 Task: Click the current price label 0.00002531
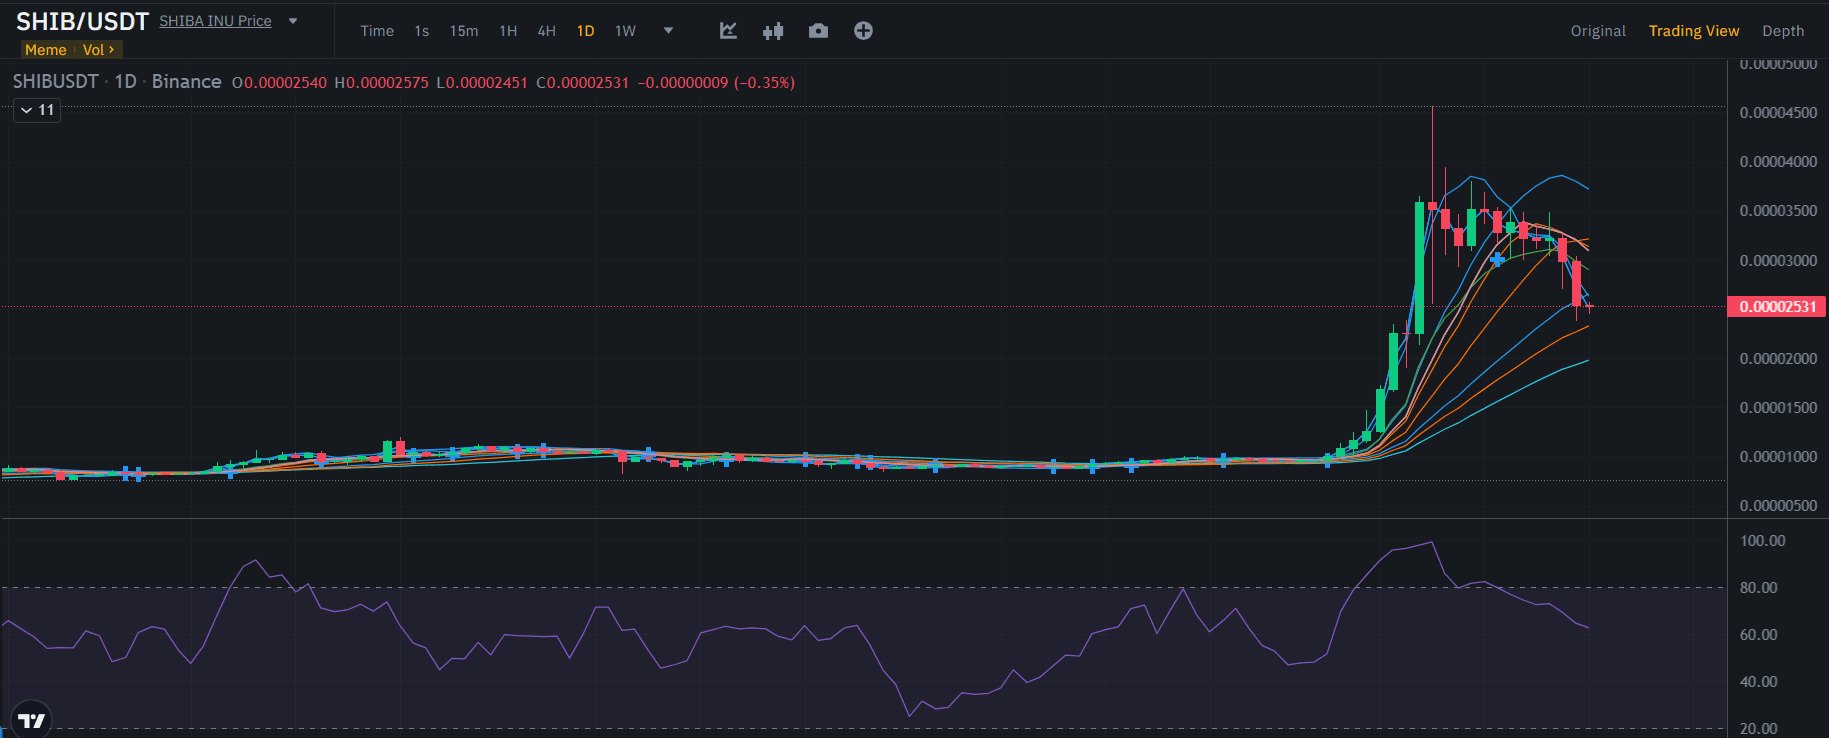[x=1777, y=307]
